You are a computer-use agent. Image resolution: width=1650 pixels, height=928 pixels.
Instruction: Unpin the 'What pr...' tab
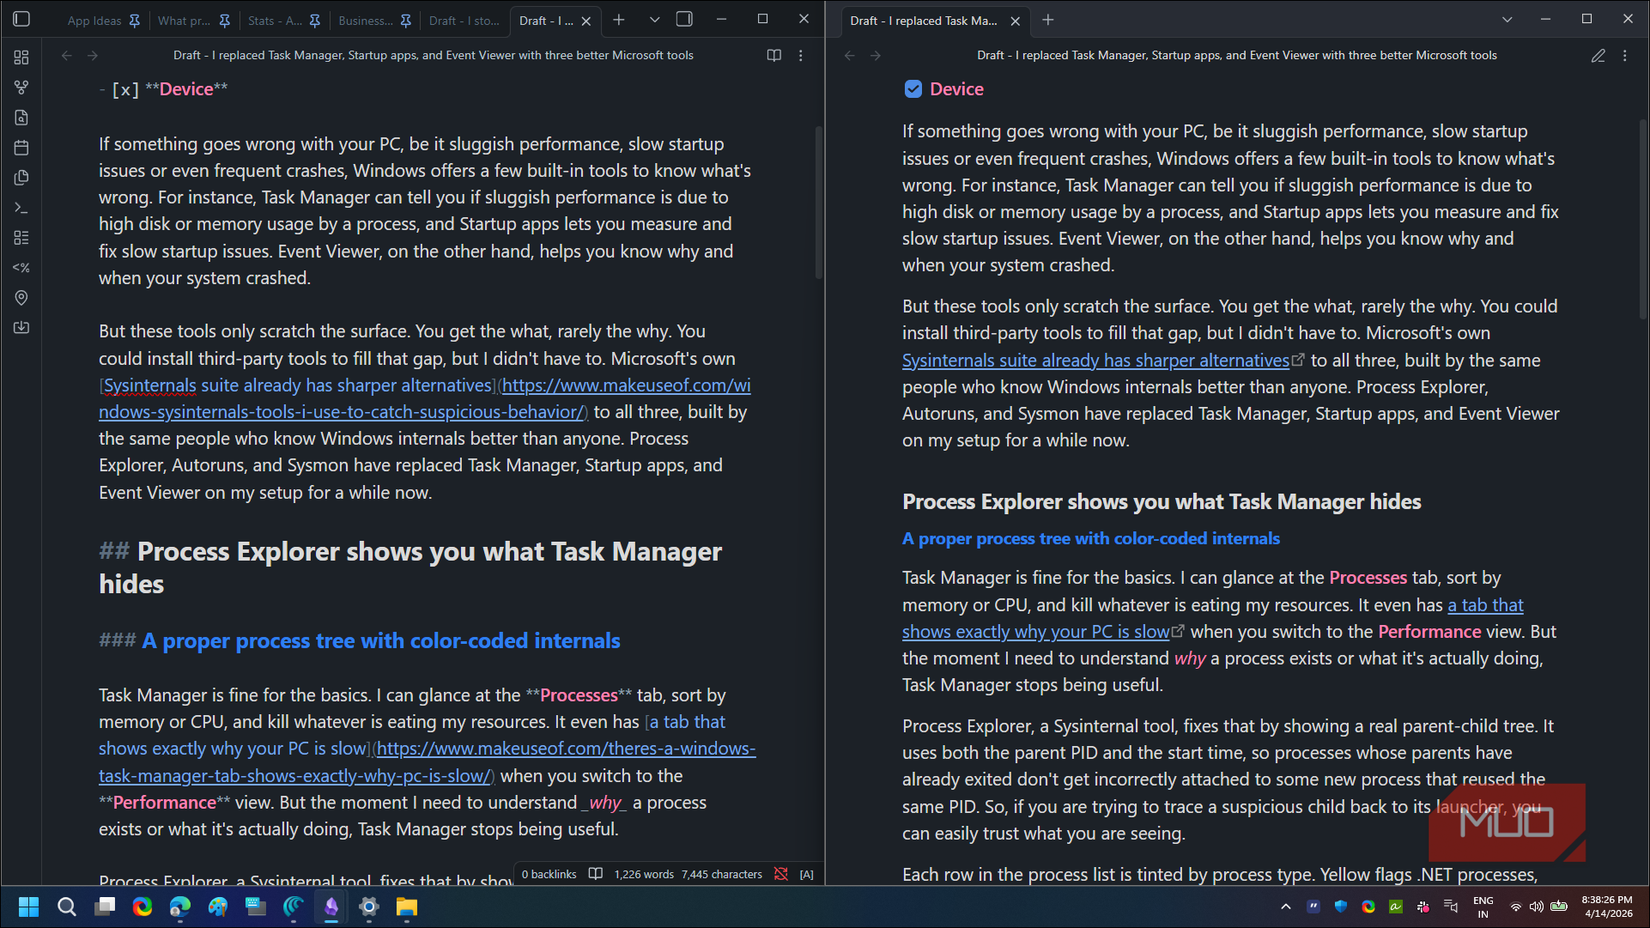coord(225,20)
